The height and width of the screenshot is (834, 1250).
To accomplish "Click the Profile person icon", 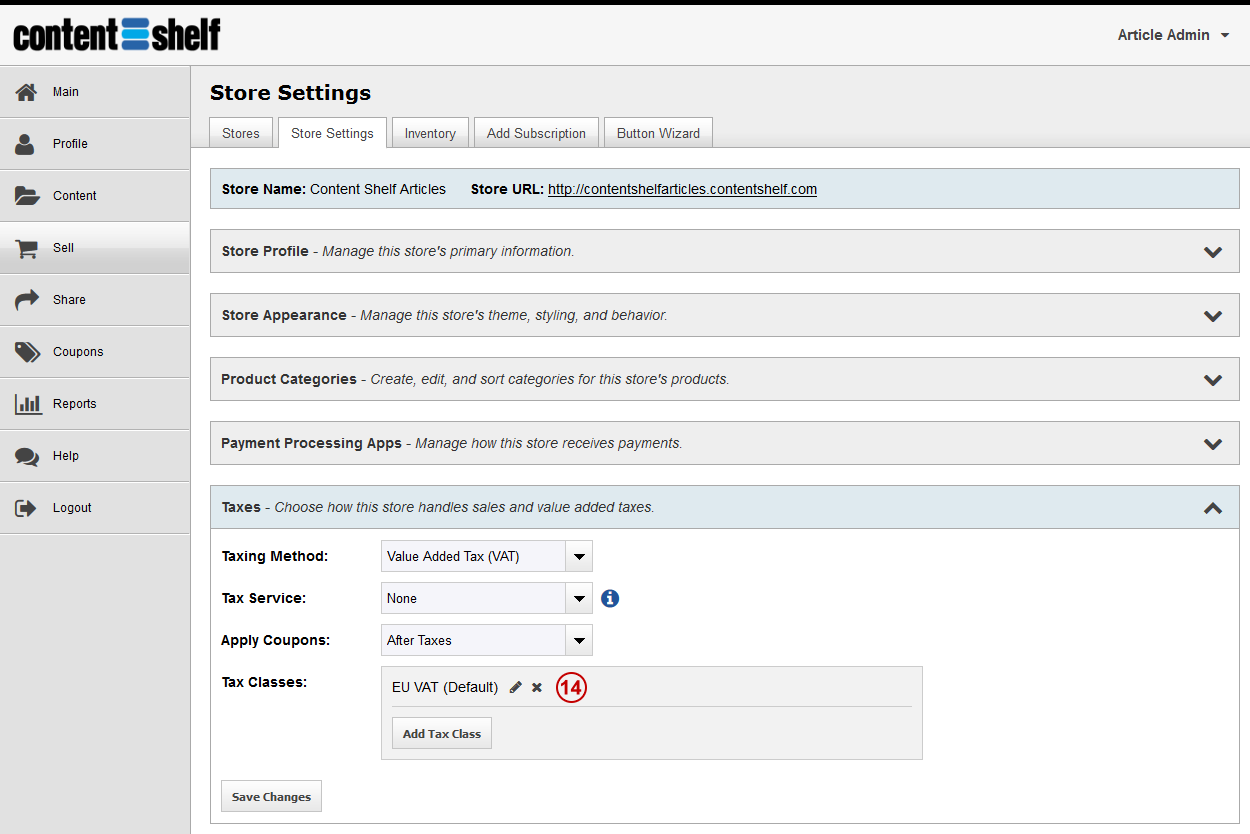I will point(26,144).
